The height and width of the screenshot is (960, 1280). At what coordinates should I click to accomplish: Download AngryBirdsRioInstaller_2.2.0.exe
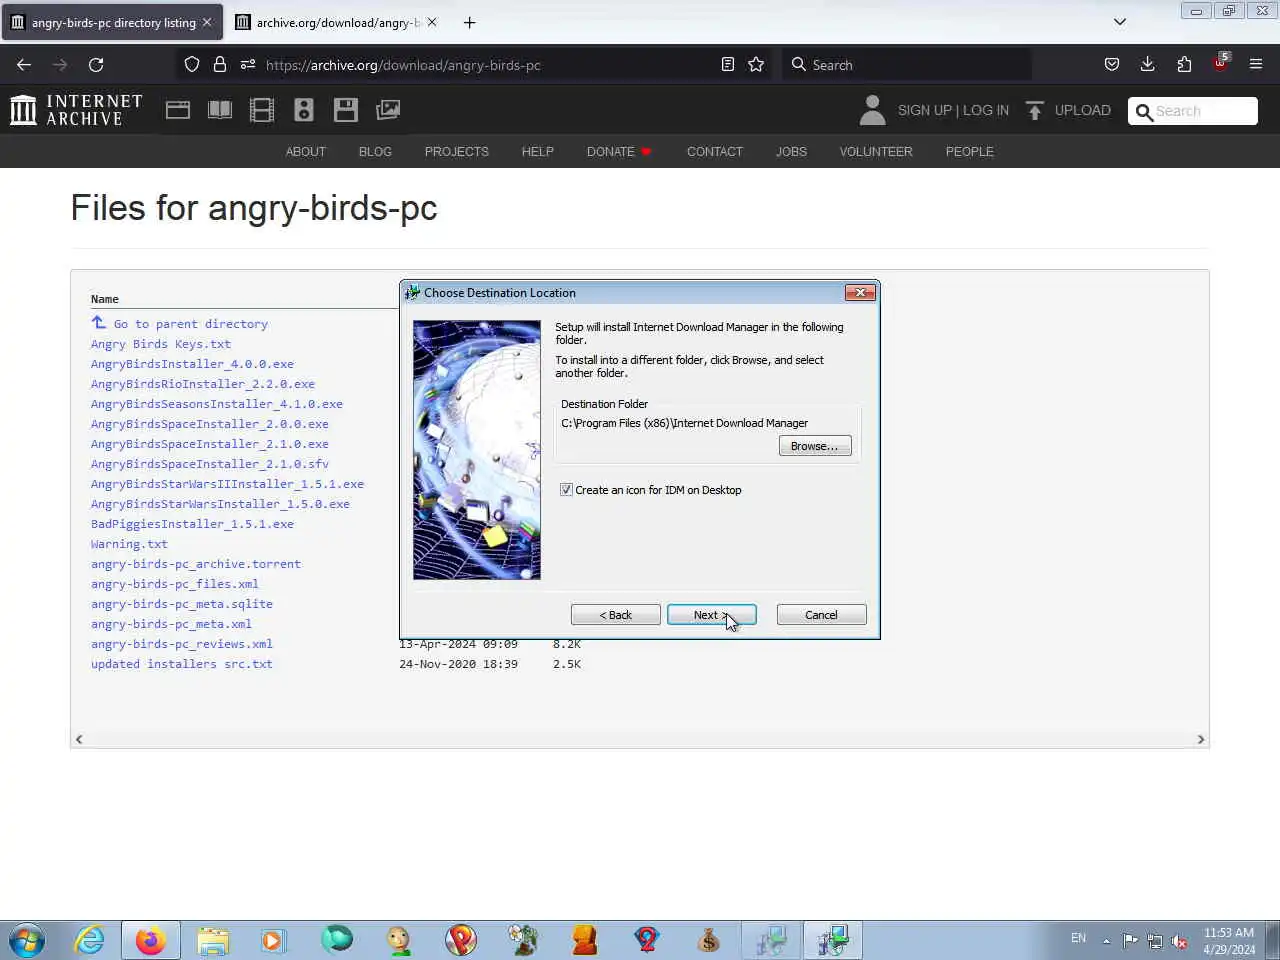click(x=203, y=384)
